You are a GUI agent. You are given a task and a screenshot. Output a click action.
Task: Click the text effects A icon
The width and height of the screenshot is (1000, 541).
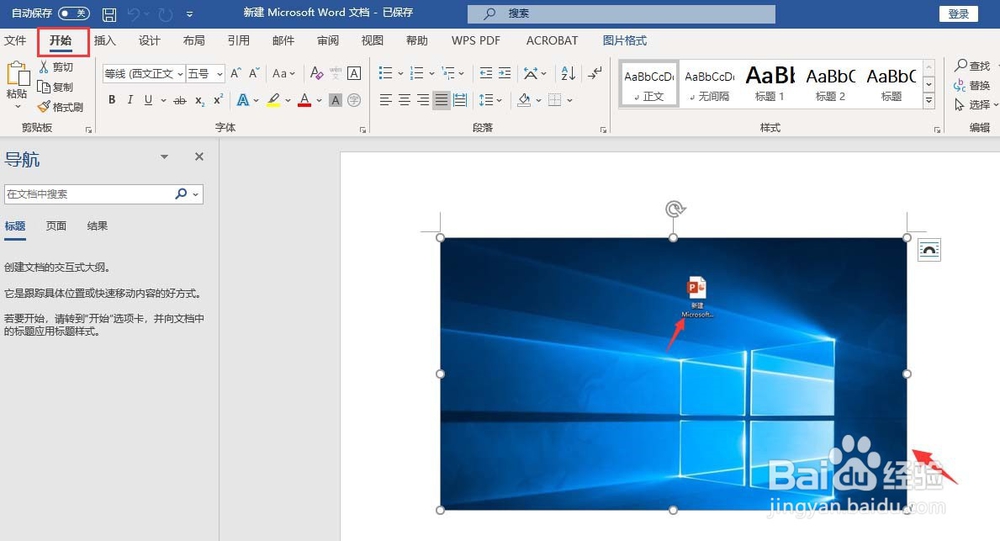pyautogui.click(x=242, y=100)
